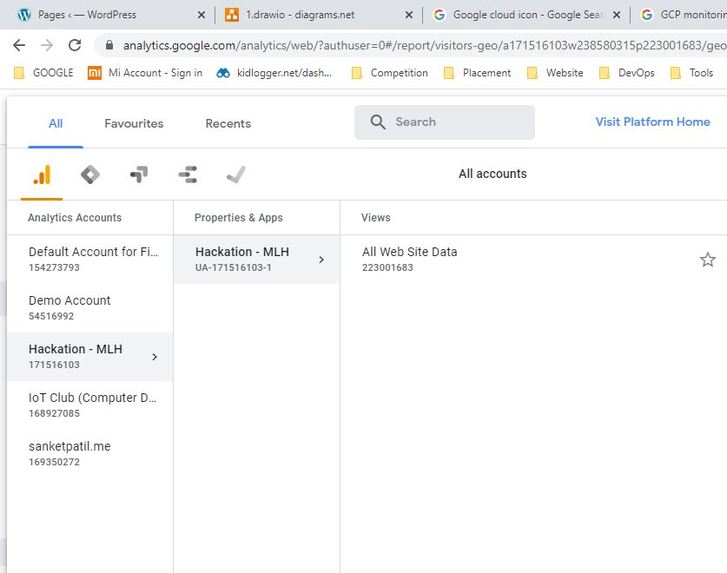
Task: Click the Properties & Apps column header
Action: 238,218
